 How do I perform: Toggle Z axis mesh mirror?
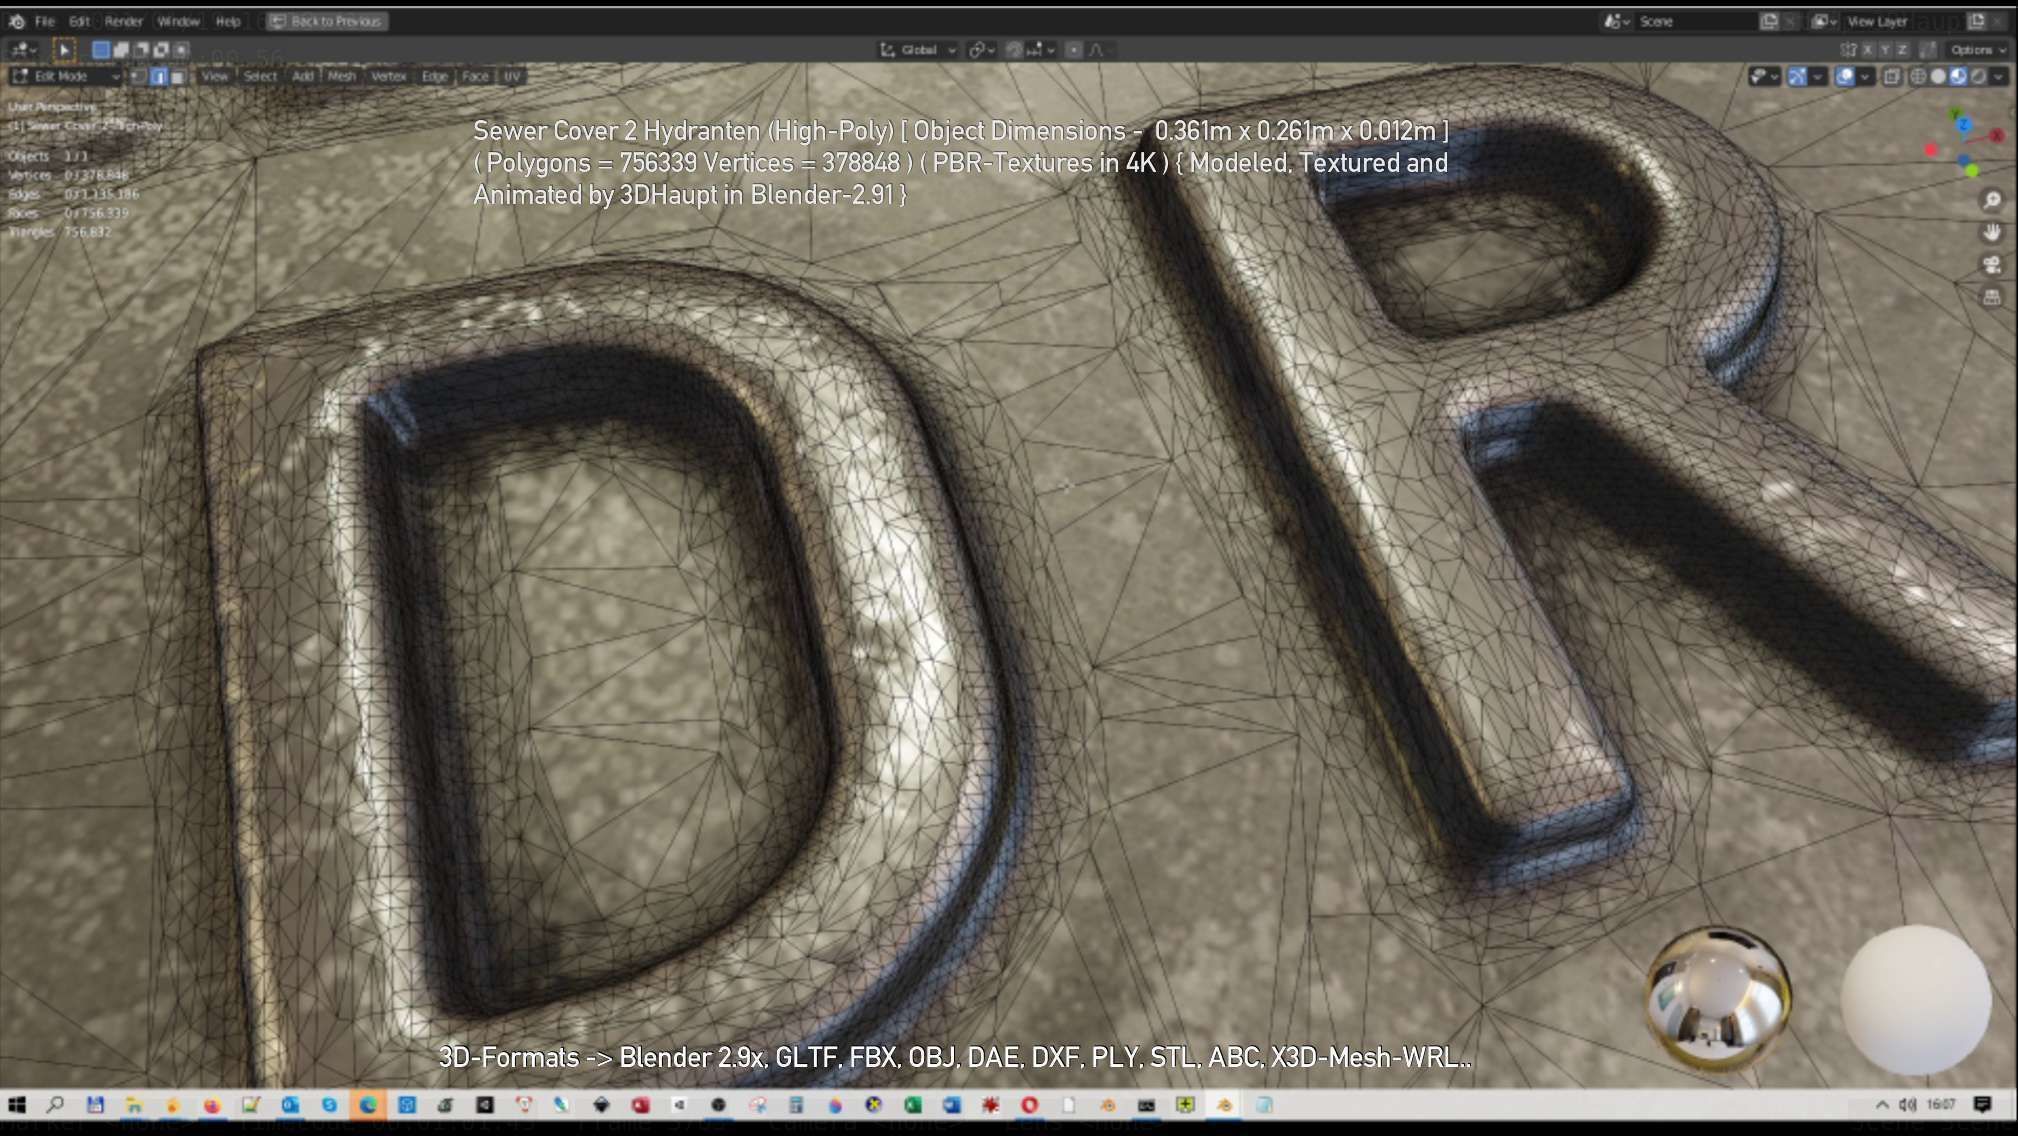click(1903, 49)
